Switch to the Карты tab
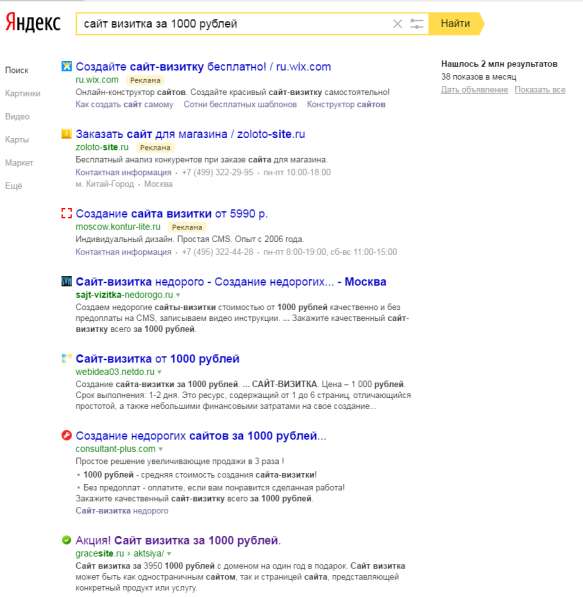Image resolution: width=583 pixels, height=597 pixels. click(x=17, y=140)
